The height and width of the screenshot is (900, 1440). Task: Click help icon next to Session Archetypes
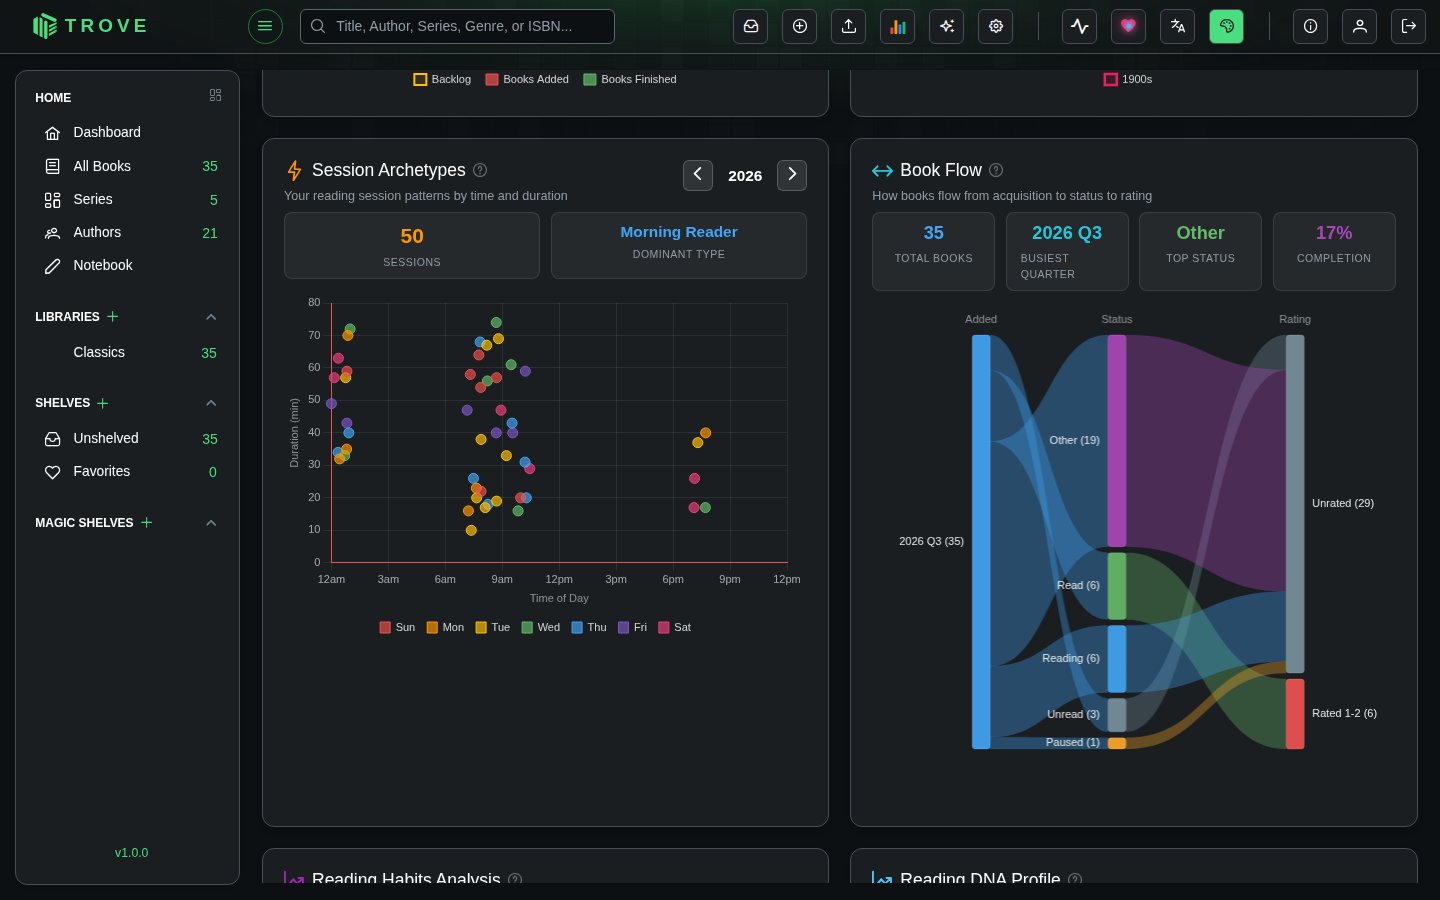point(480,170)
